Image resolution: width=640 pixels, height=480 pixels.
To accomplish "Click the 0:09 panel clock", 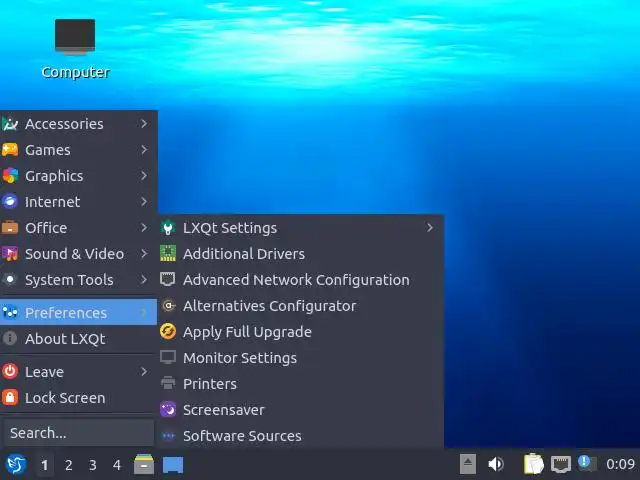I will tap(620, 464).
